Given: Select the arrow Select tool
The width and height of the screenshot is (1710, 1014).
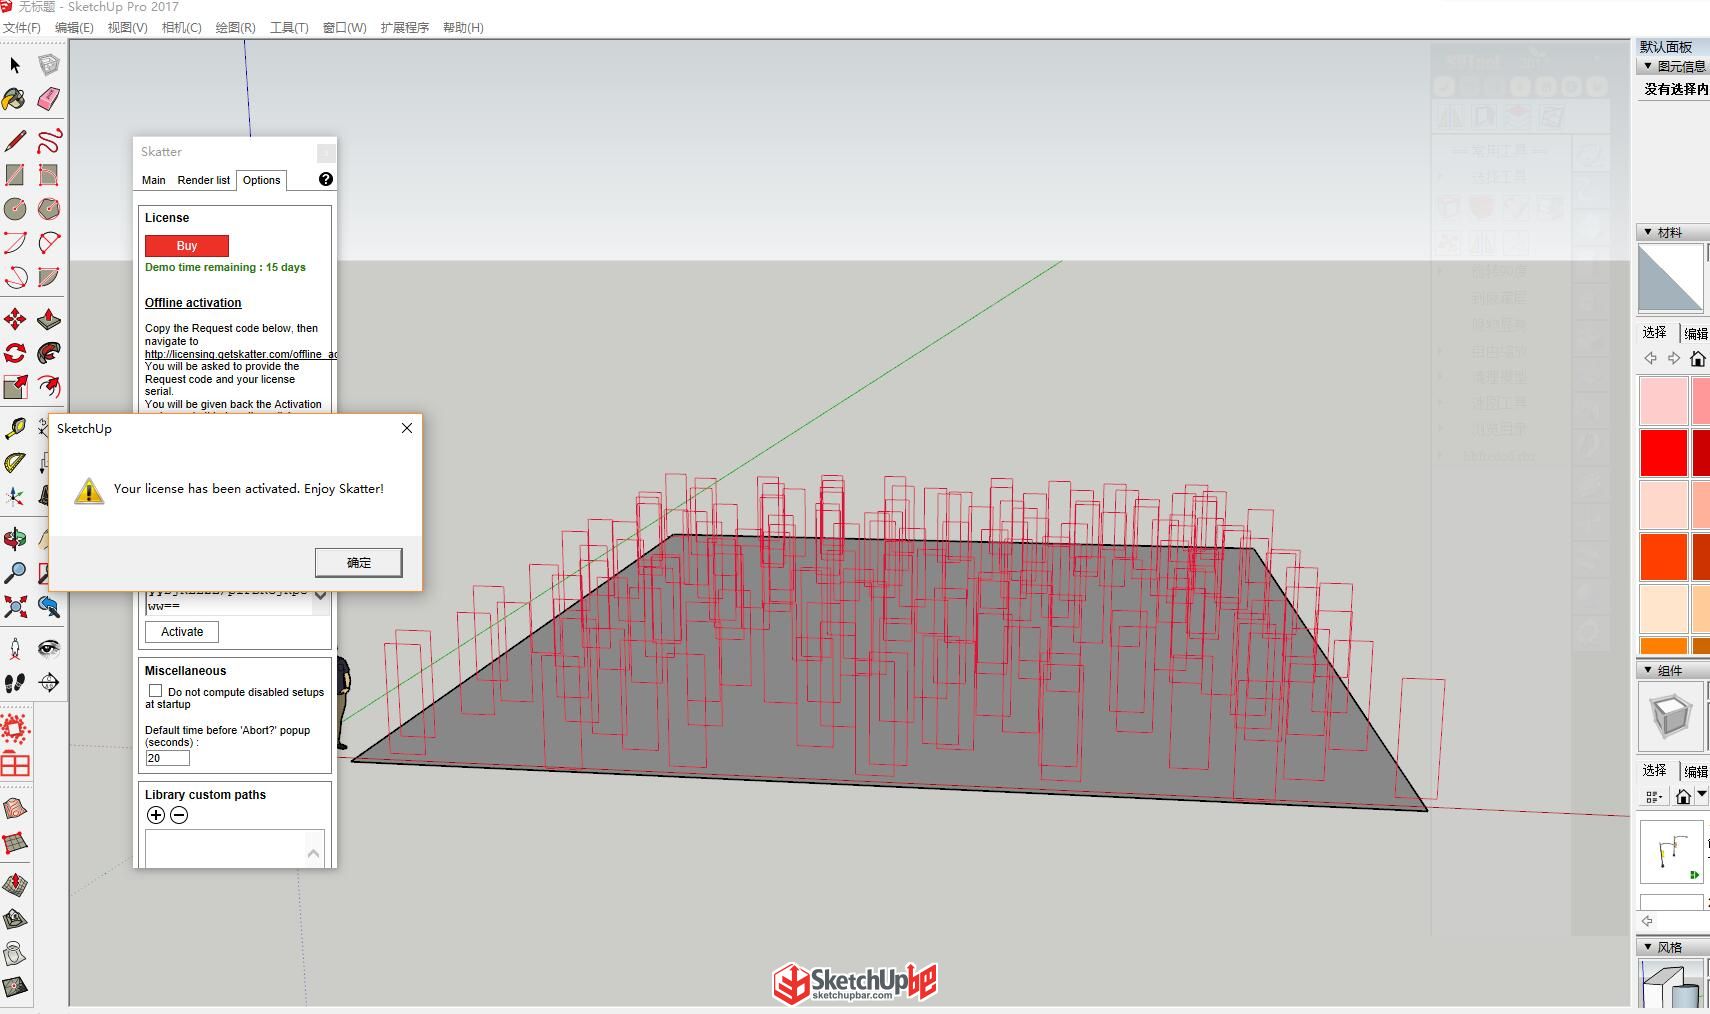Looking at the screenshot, I should tap(15, 65).
